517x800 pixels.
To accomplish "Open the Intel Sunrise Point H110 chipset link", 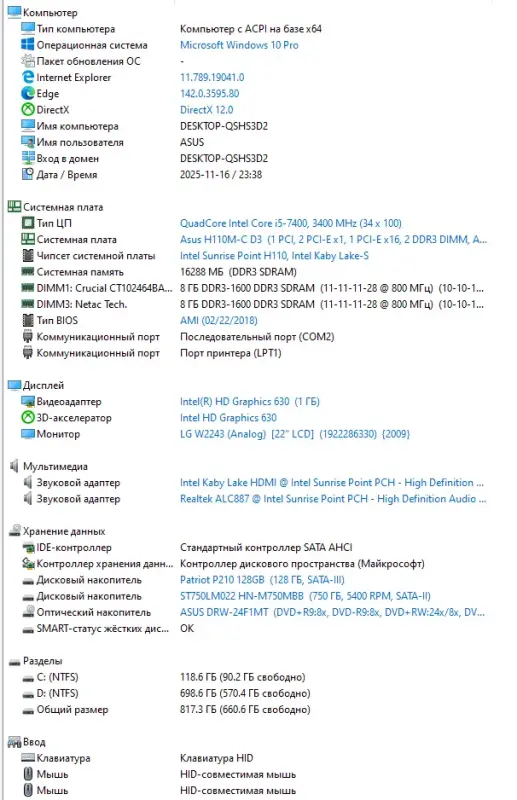I will coord(274,256).
